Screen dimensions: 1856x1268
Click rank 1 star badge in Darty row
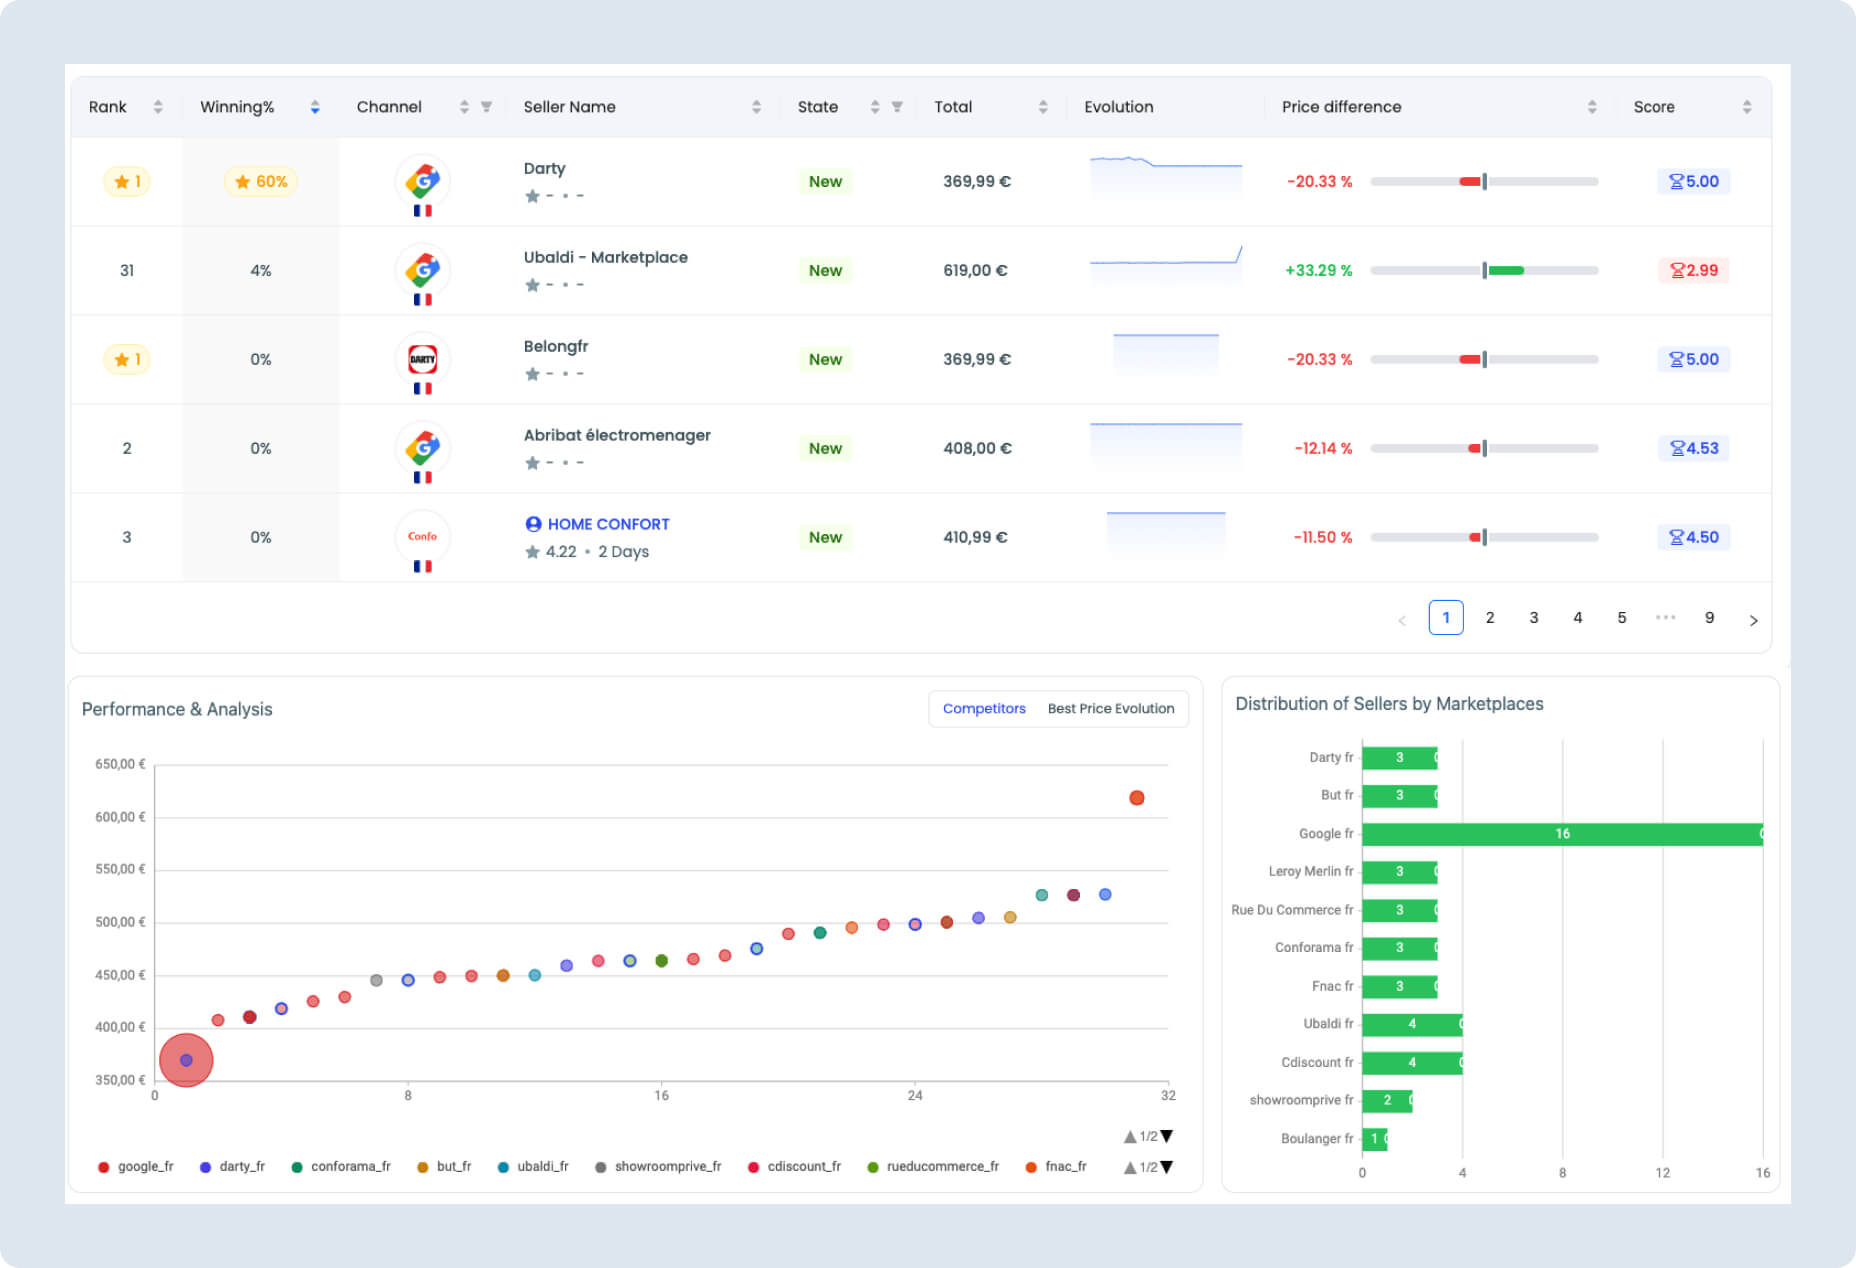coord(127,182)
